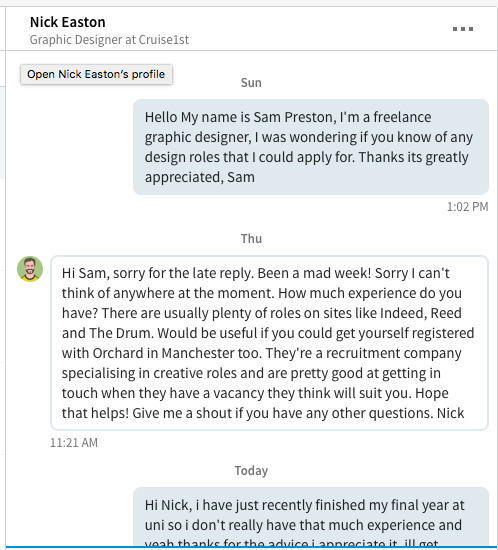The width and height of the screenshot is (498, 550).
Task: Click Nick Easton's avatar photo
Action: [30, 269]
